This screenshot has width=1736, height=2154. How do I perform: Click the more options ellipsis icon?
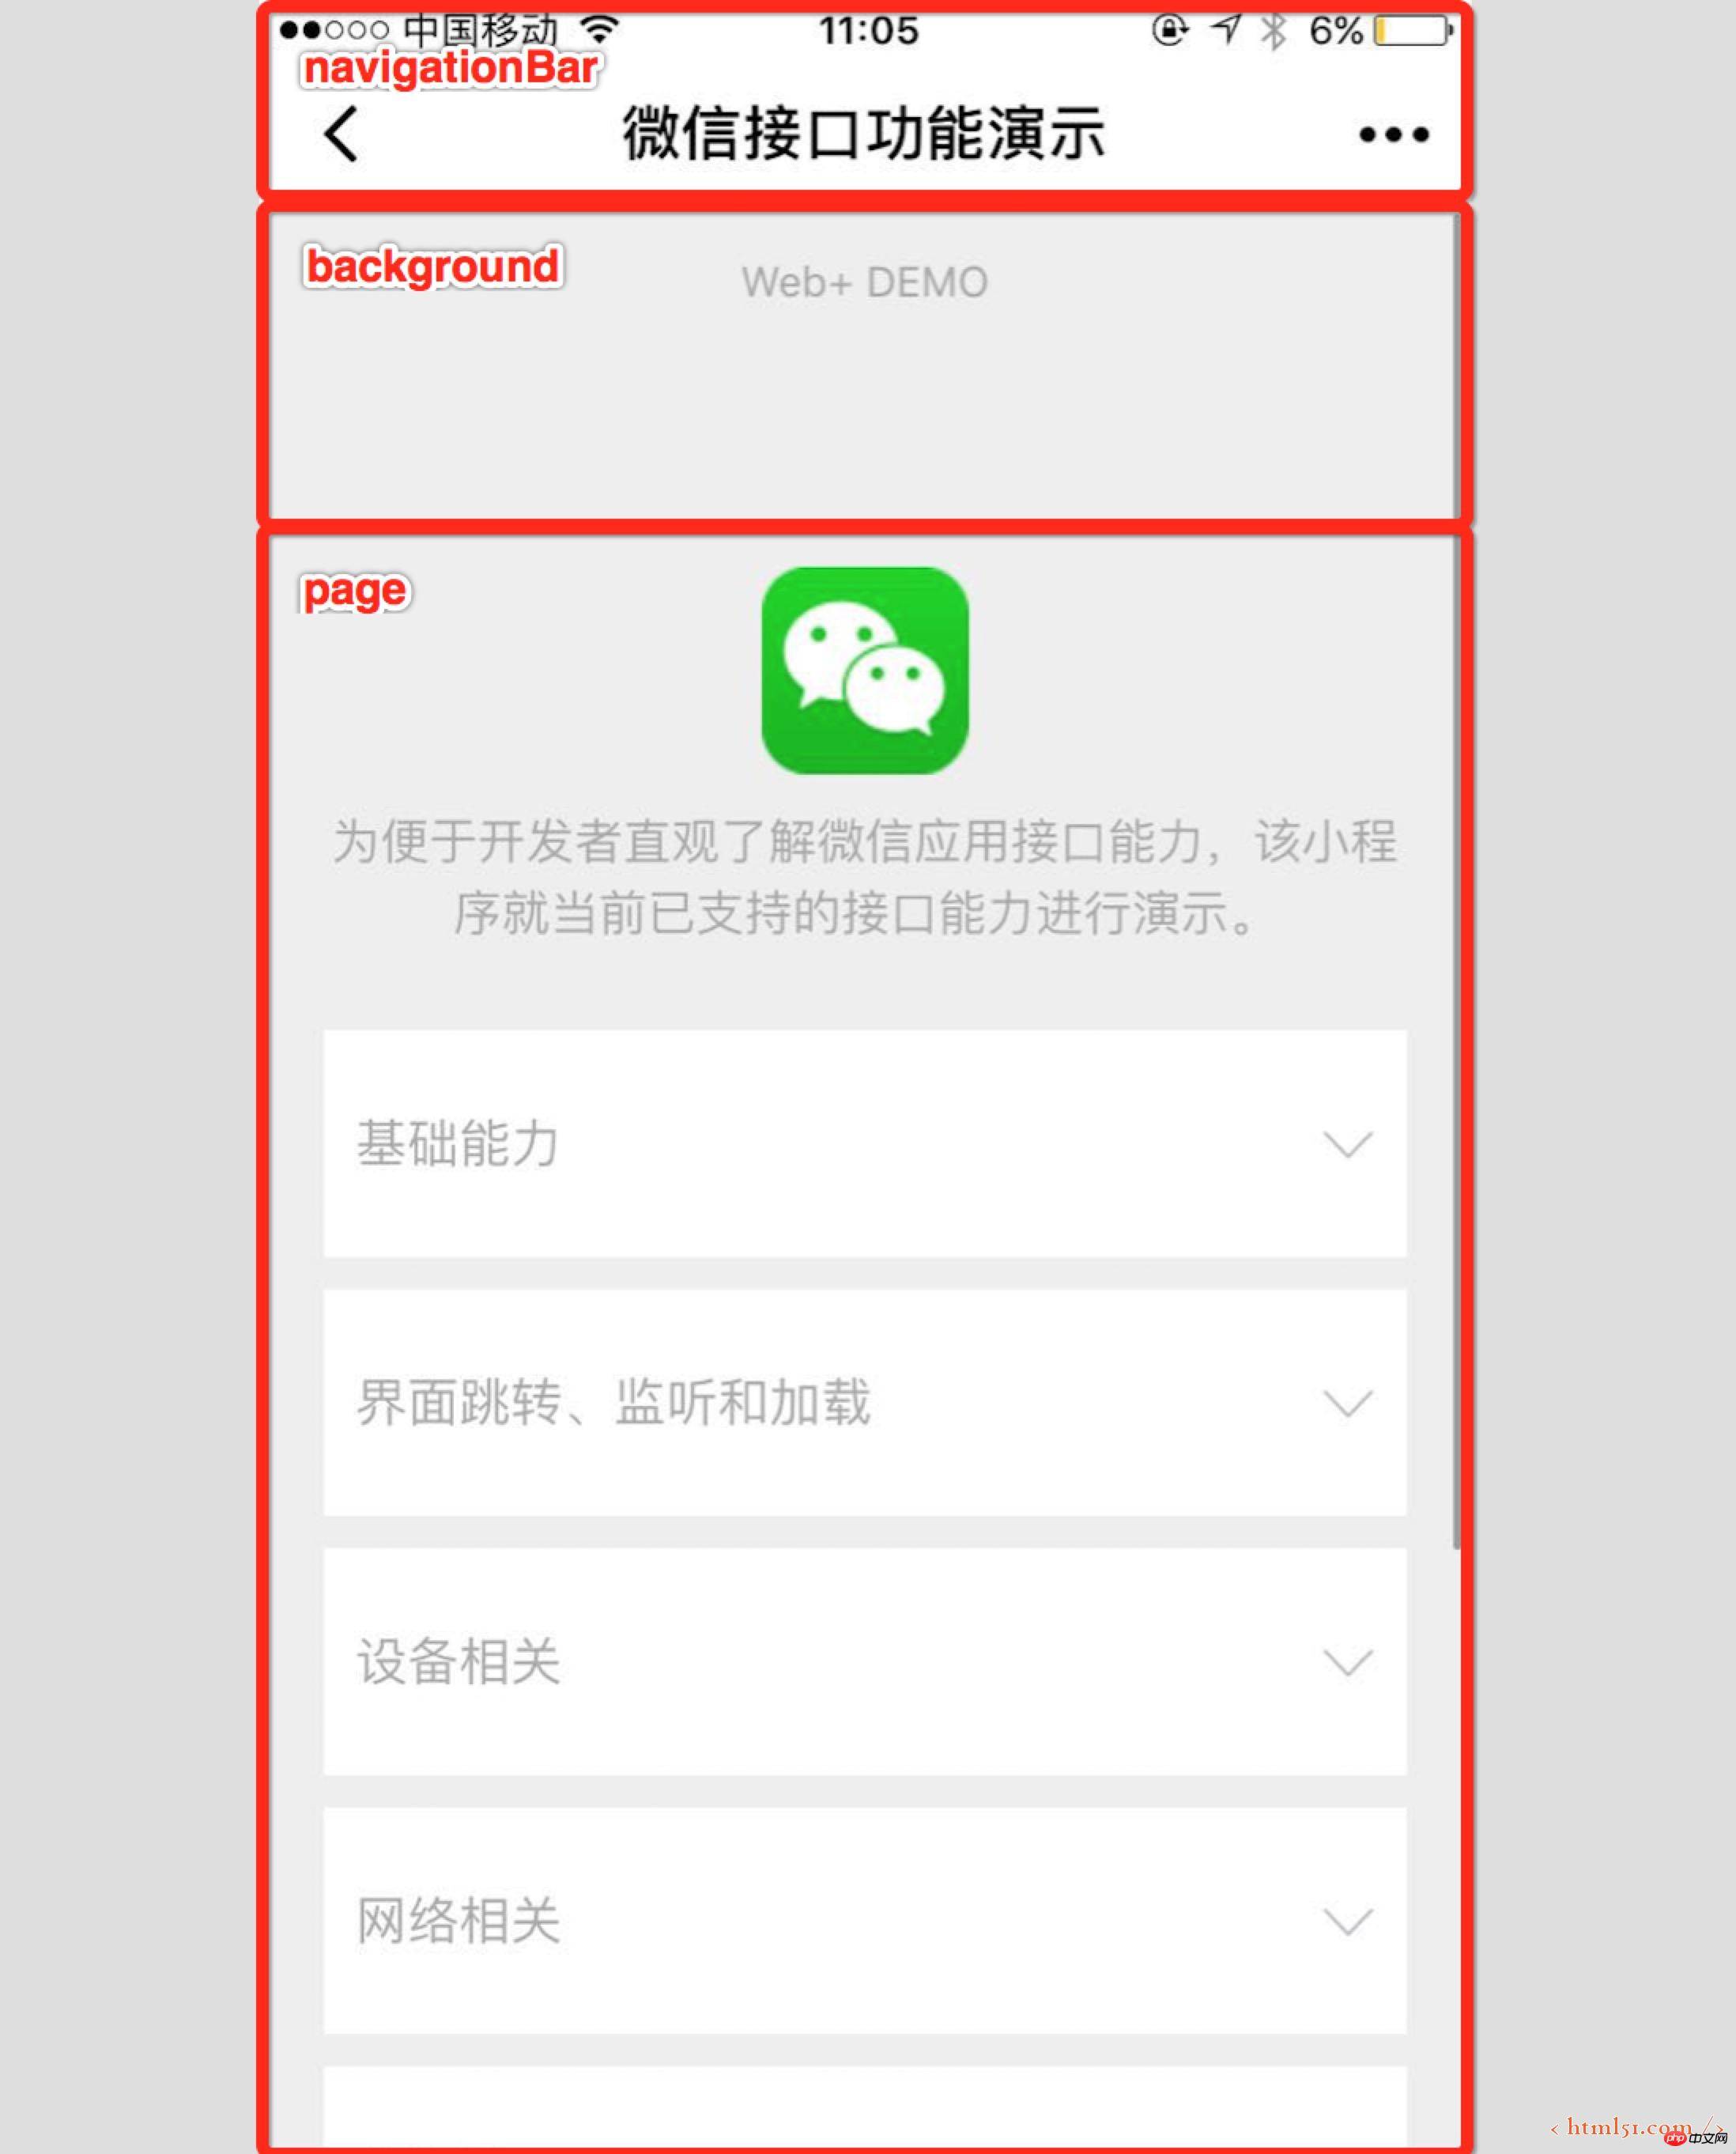click(x=1399, y=133)
